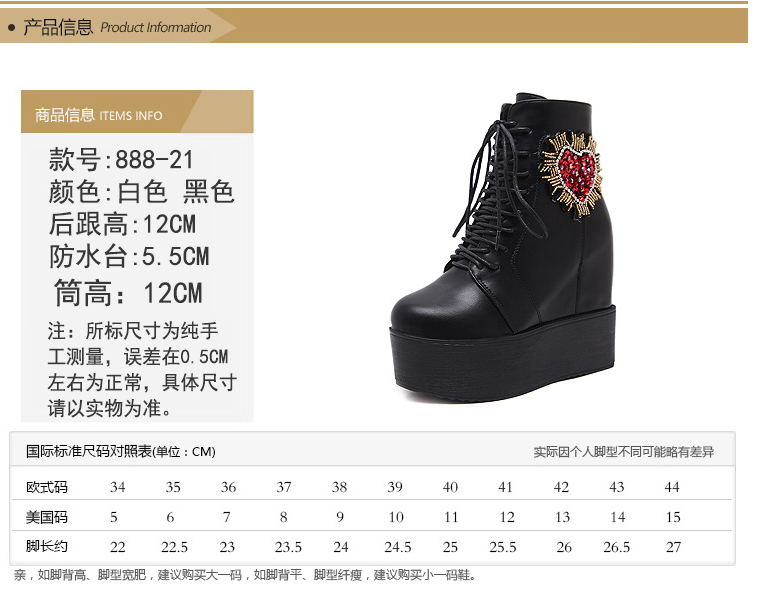Select European size 44 in the chart
This screenshot has height=600, width=778.
tap(672, 487)
